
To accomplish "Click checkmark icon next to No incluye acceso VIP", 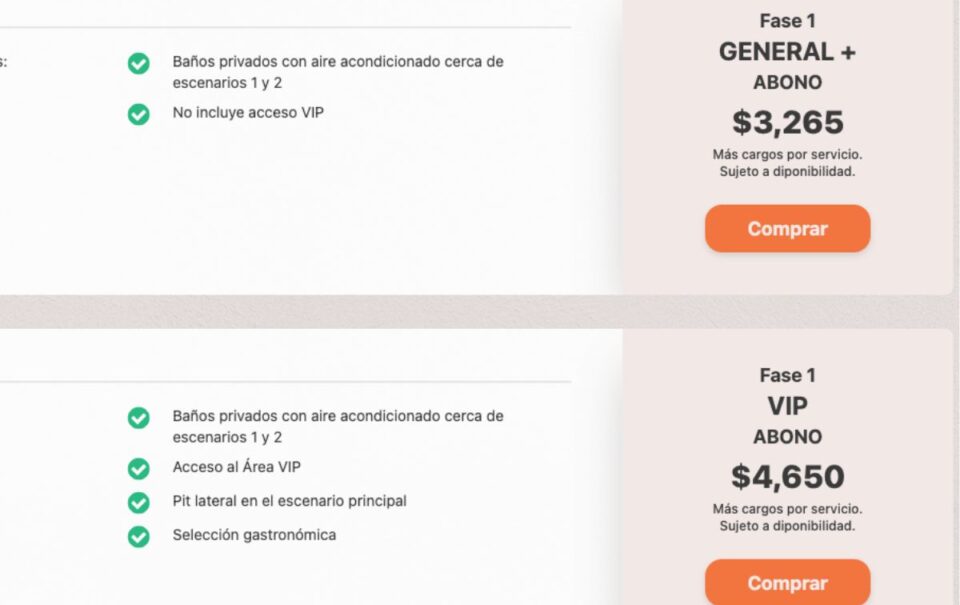I will point(138,114).
